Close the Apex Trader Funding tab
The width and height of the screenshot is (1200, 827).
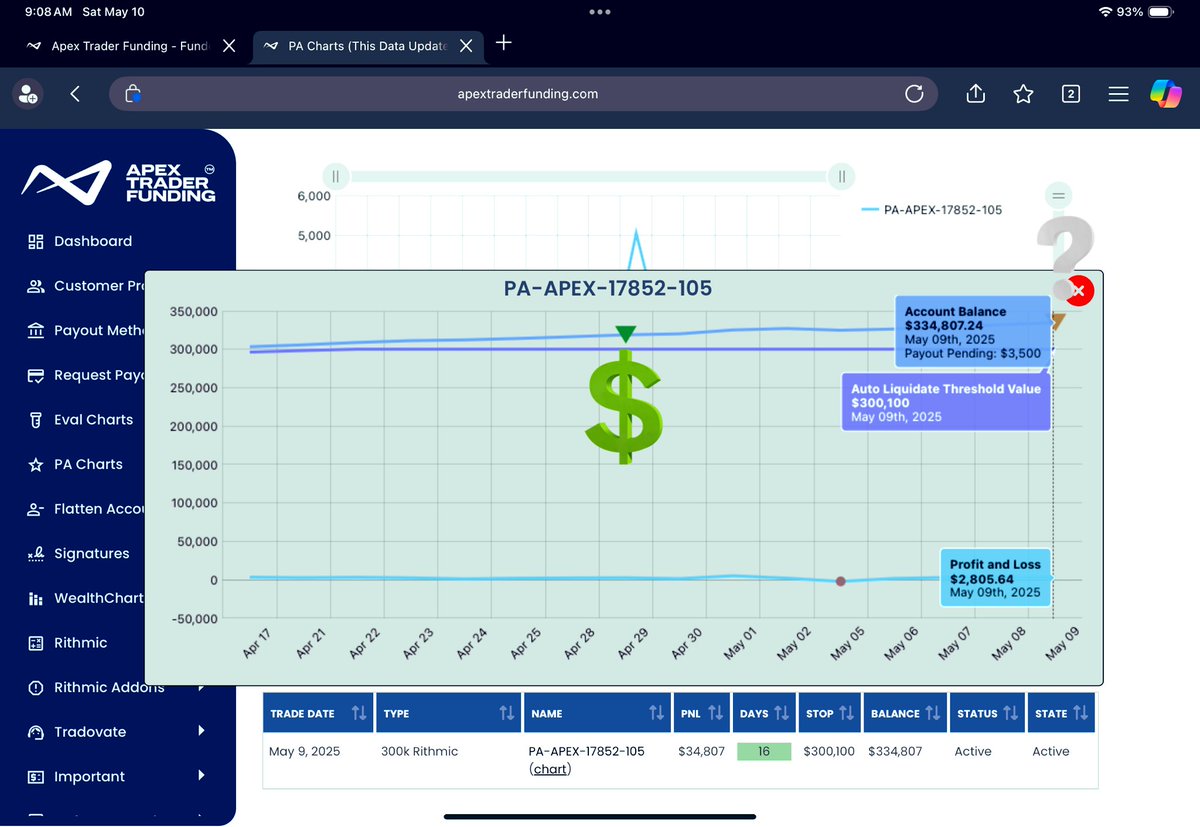(x=229, y=46)
